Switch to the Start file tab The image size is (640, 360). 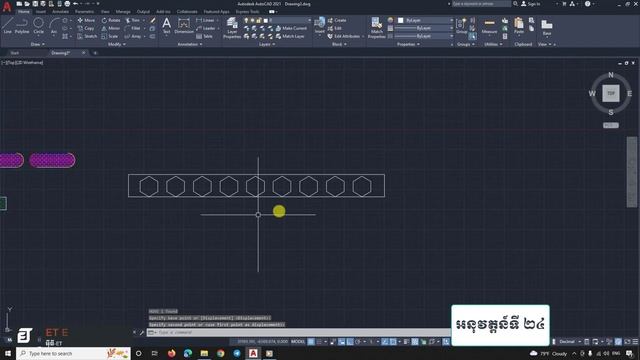tap(15, 53)
